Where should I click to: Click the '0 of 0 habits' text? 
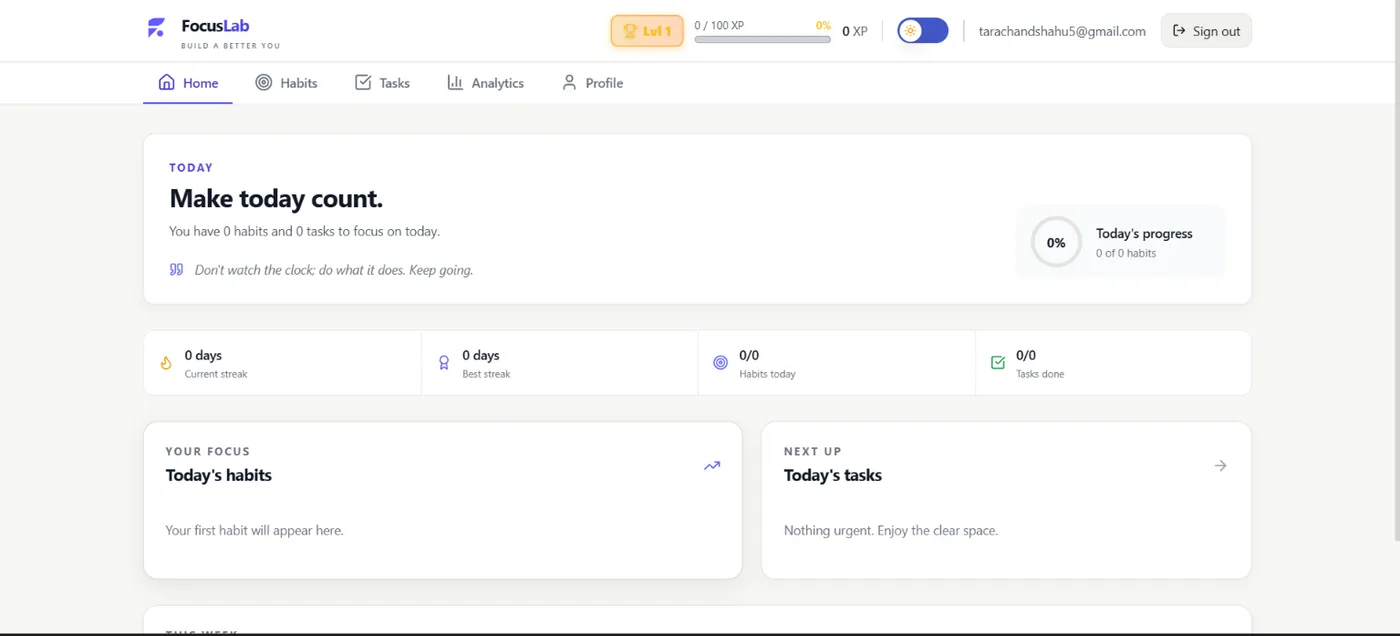(1126, 253)
